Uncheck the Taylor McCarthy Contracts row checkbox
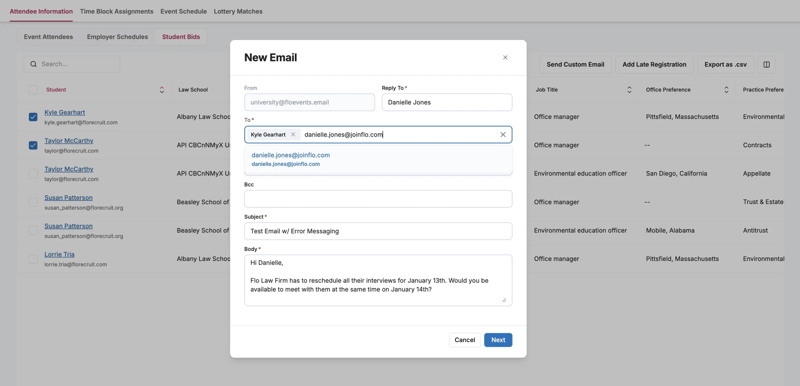800x386 pixels. (33, 145)
